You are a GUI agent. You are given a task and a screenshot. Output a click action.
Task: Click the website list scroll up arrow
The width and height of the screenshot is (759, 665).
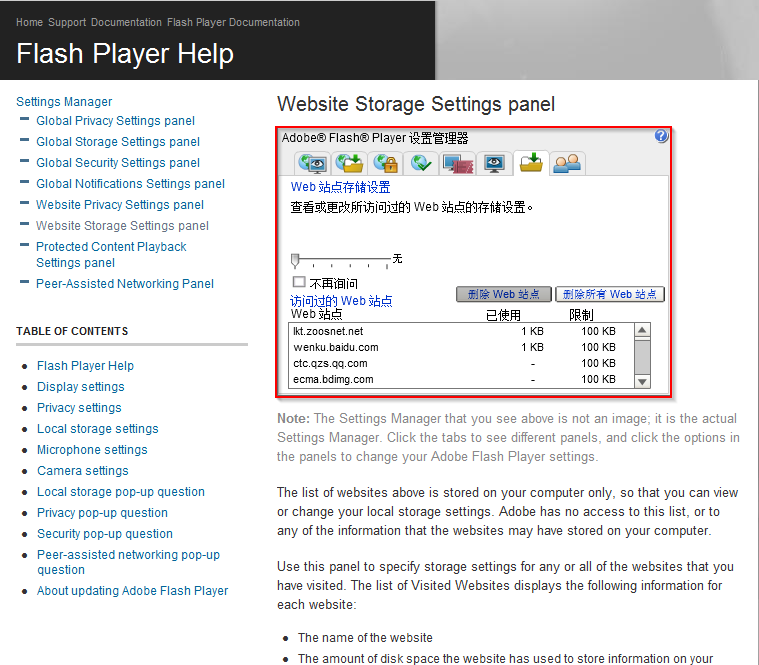(x=642, y=331)
